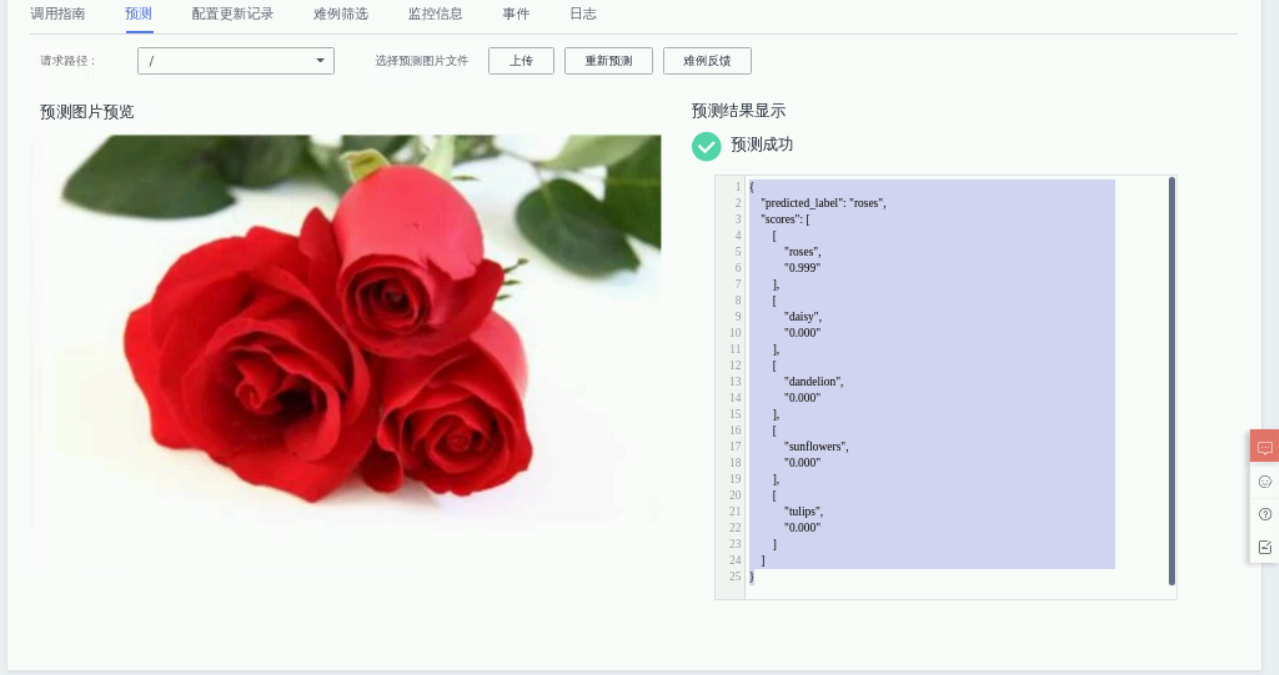Click the 预测结果显示 heading
Image resolution: width=1279 pixels, height=675 pixels.
click(x=739, y=111)
